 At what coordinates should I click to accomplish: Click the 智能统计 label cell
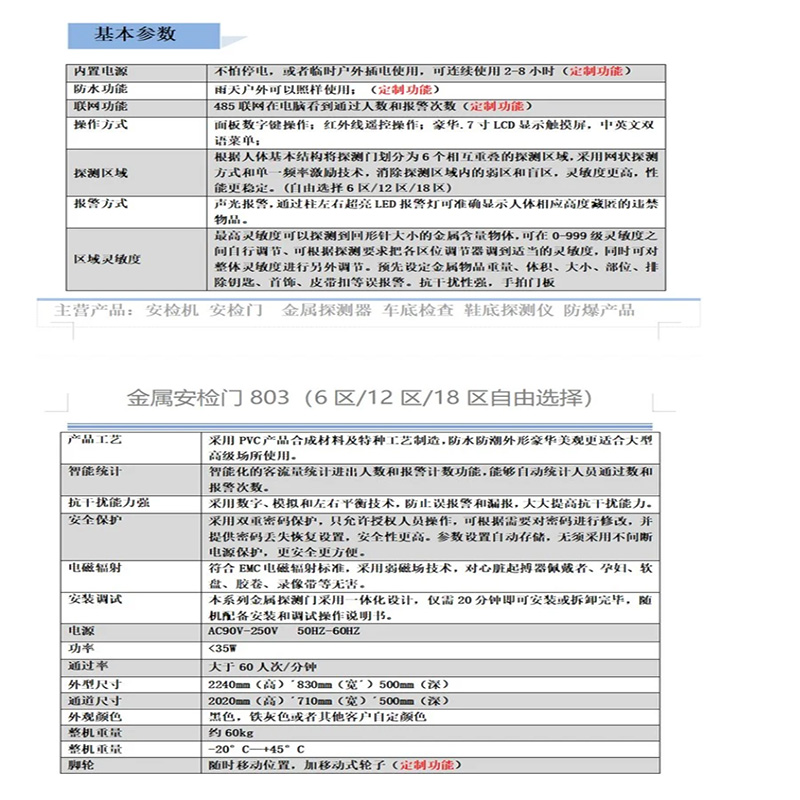94,469
